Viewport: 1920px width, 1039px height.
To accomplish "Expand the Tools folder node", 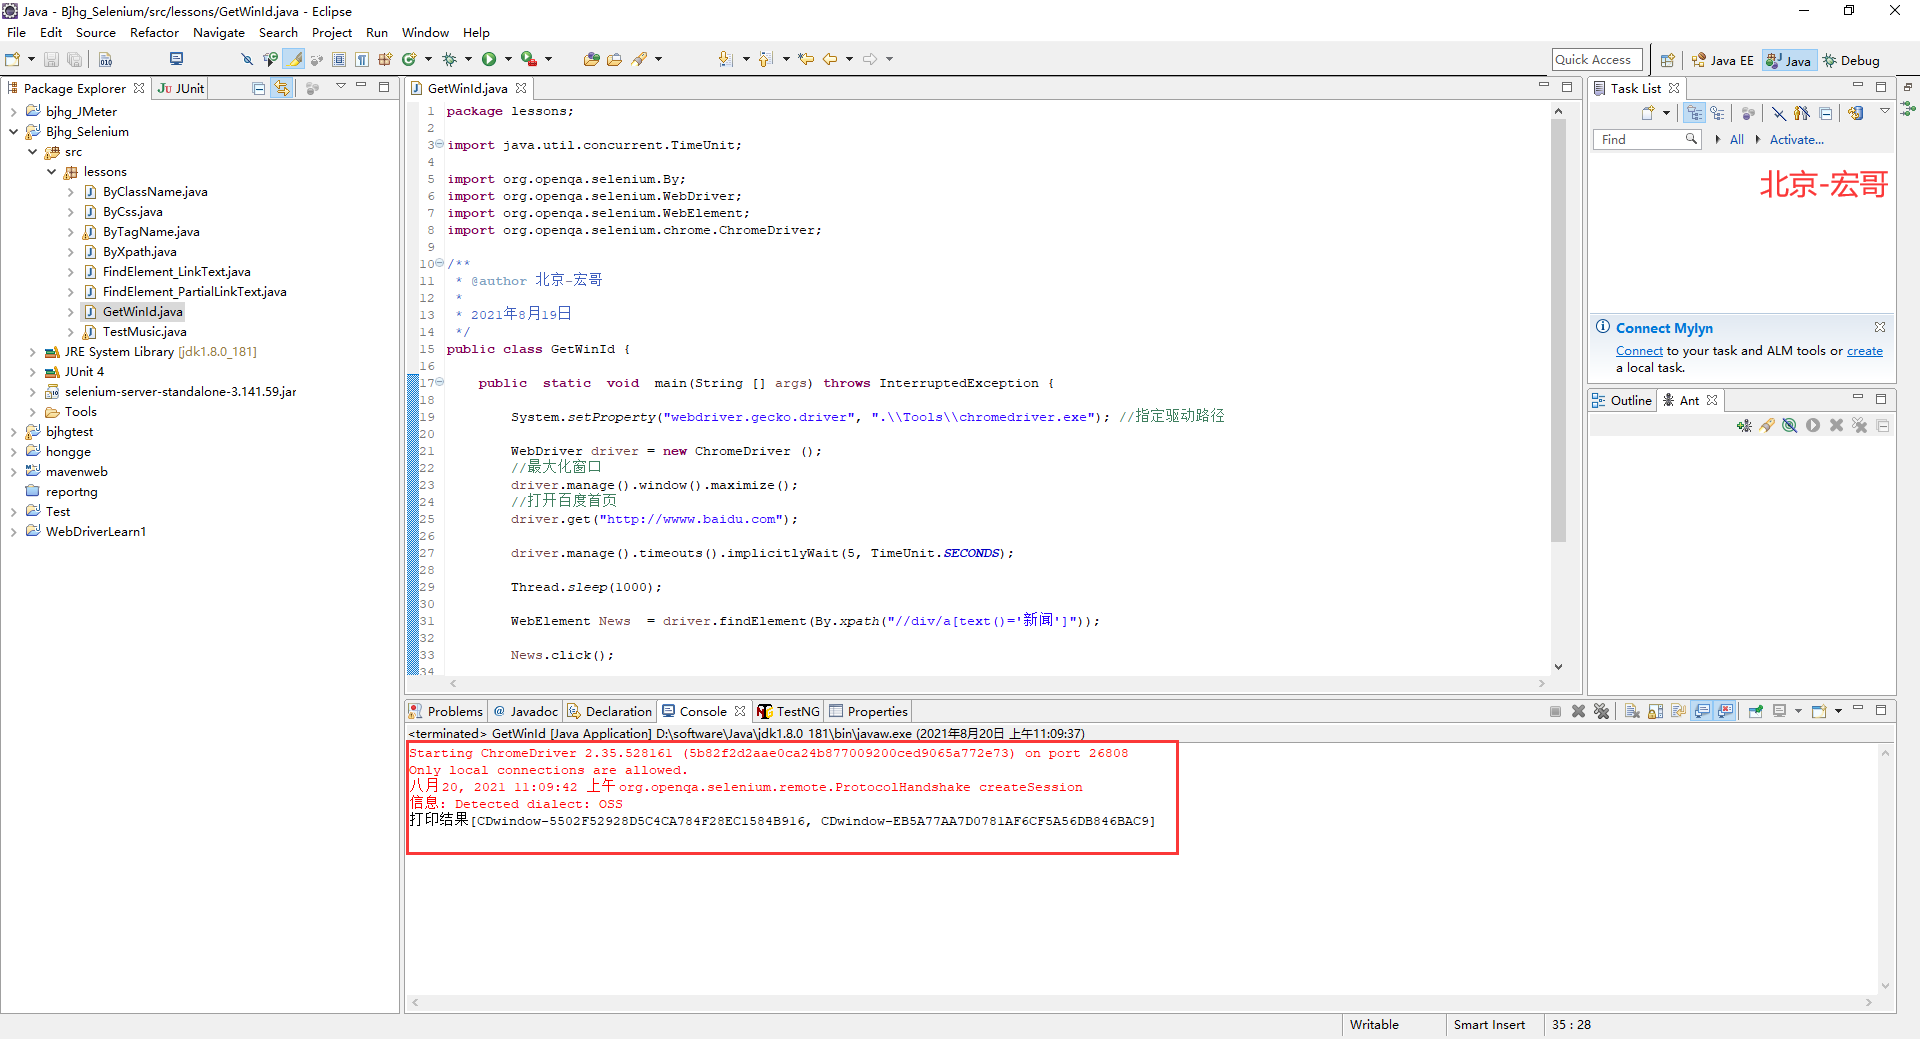I will [x=32, y=412].
